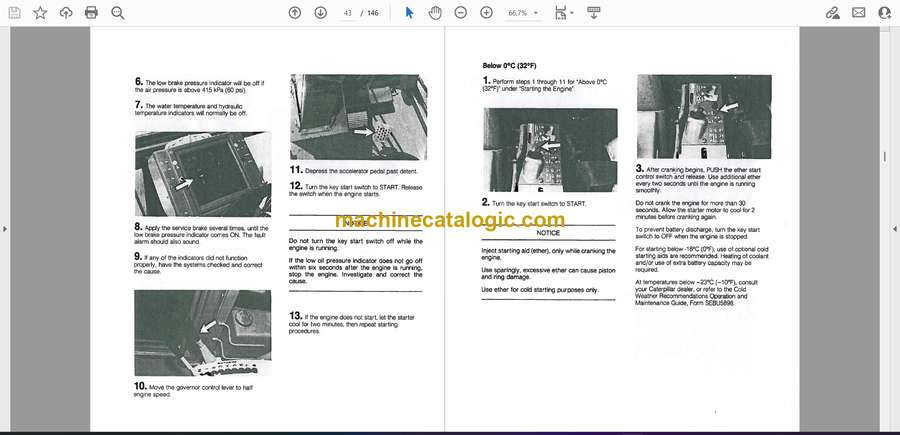The image size is (900, 435).
Task: Click step 1 "Perform steps 1 through 11"
Action: click(545, 84)
